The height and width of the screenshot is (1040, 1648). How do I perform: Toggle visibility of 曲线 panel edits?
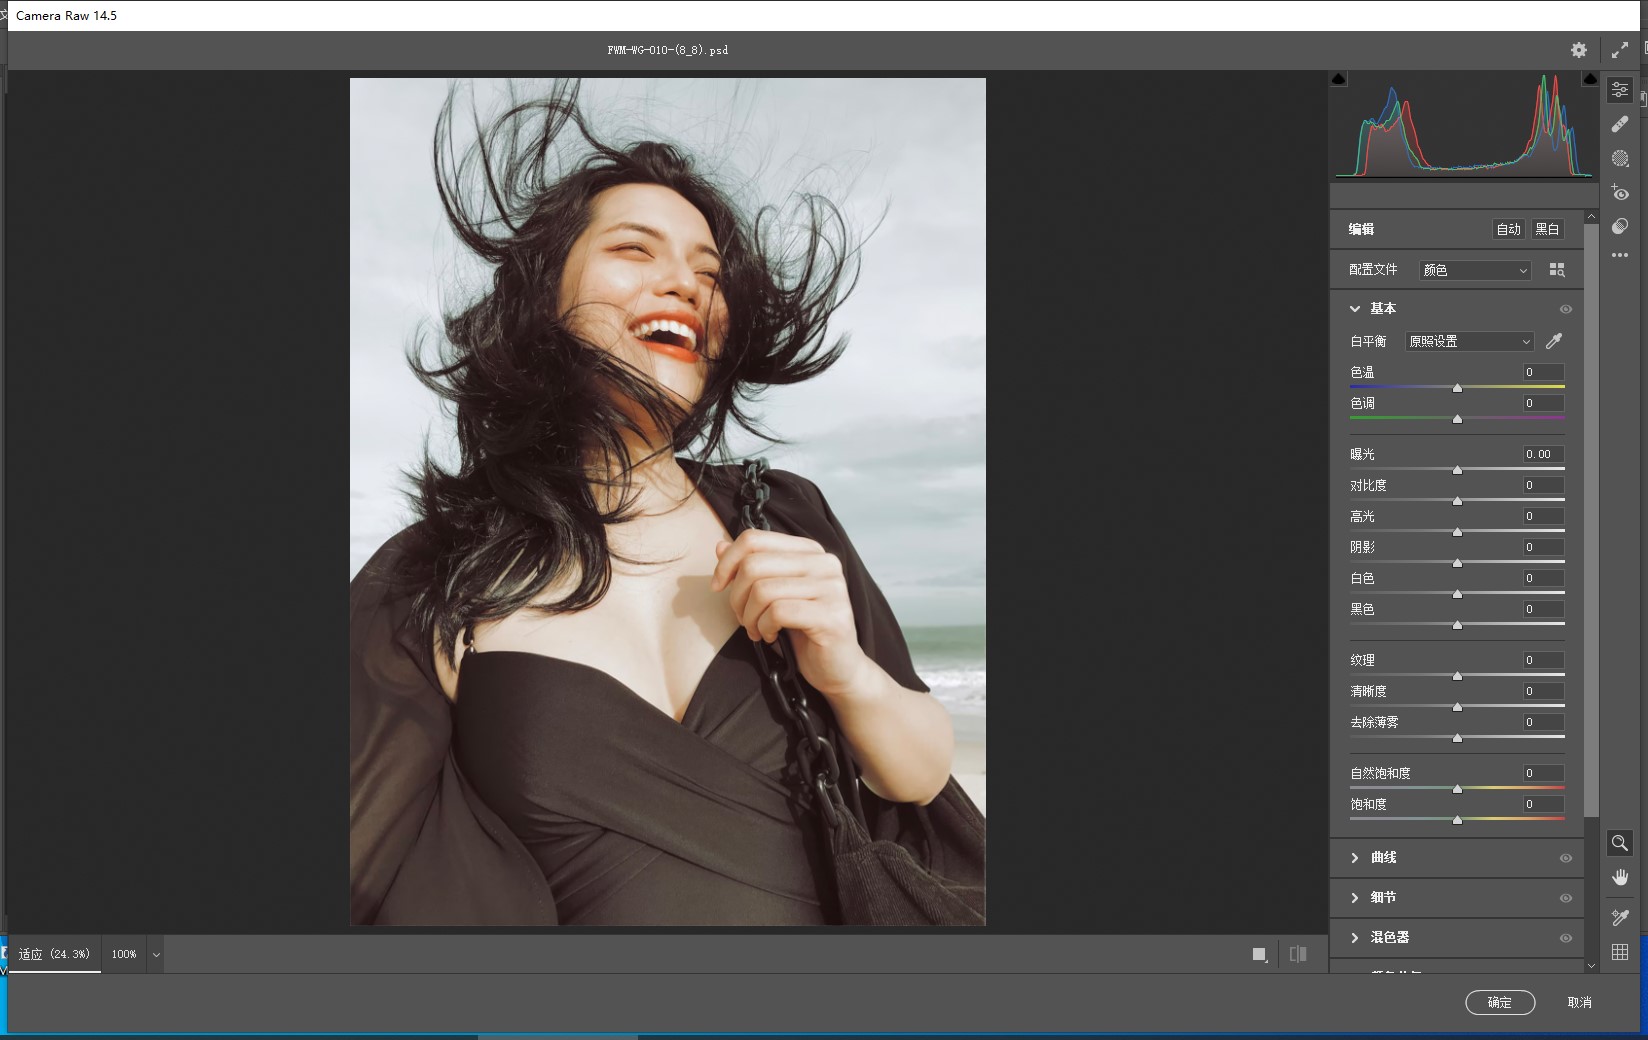[x=1566, y=858]
